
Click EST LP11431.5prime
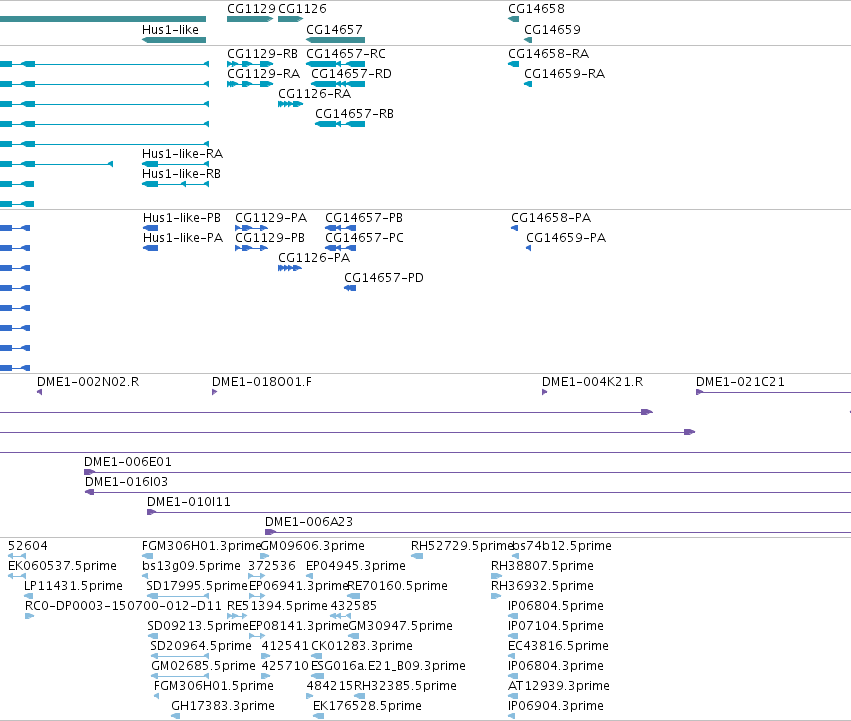tap(73, 586)
